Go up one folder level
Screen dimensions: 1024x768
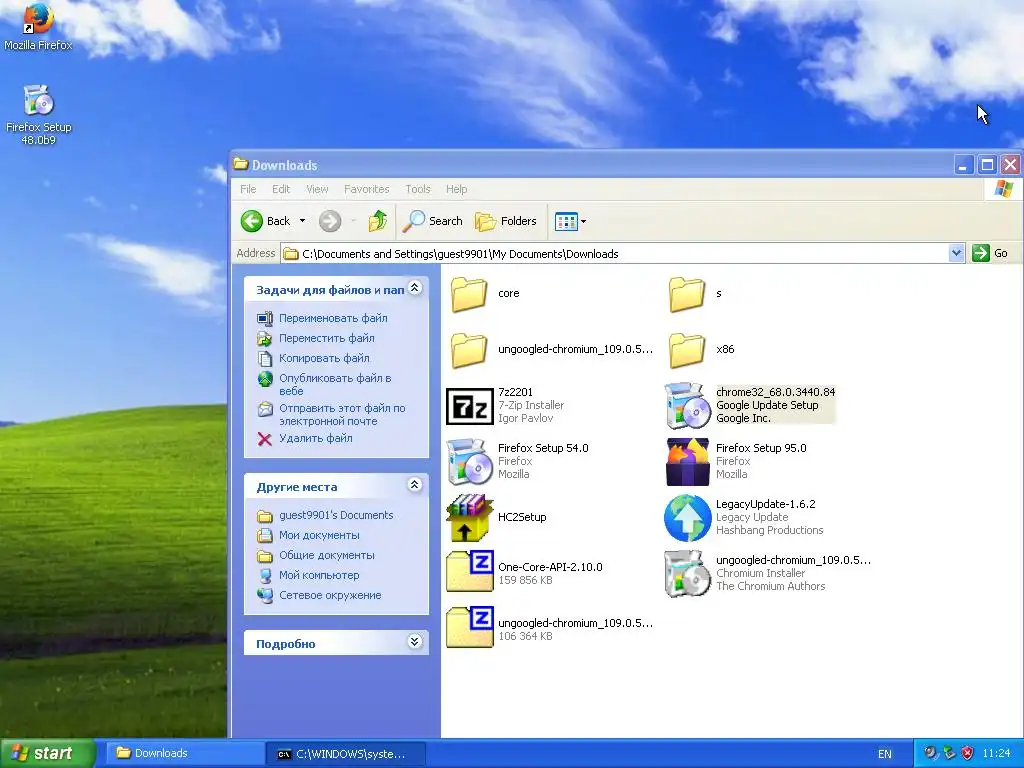click(x=377, y=221)
